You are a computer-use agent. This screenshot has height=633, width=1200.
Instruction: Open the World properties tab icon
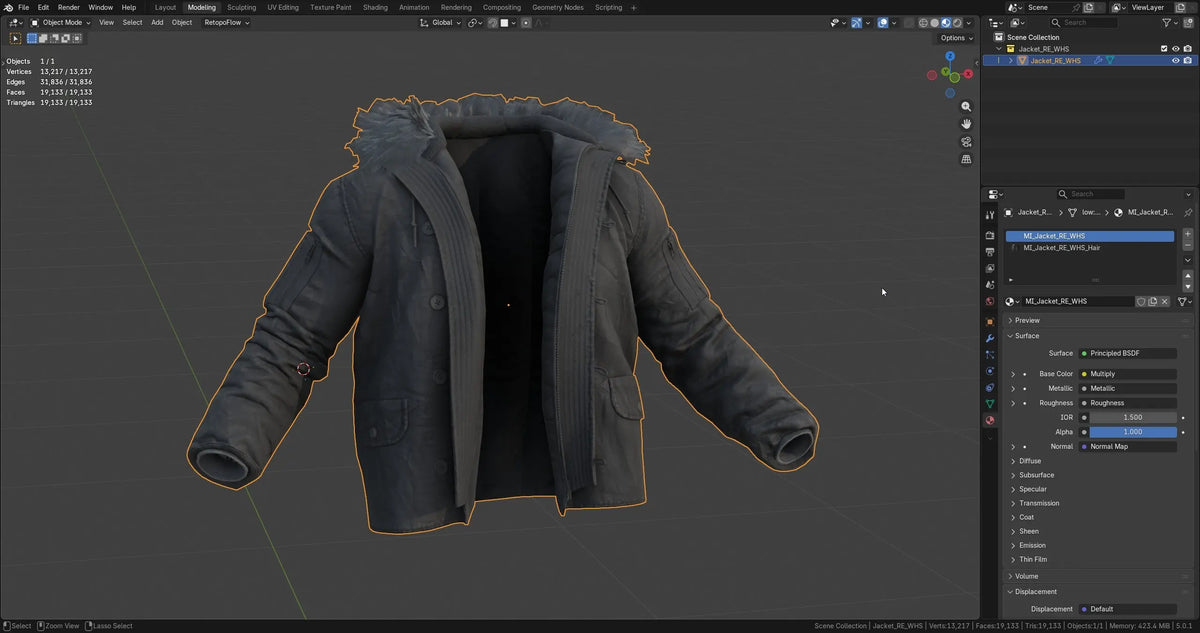(x=990, y=301)
